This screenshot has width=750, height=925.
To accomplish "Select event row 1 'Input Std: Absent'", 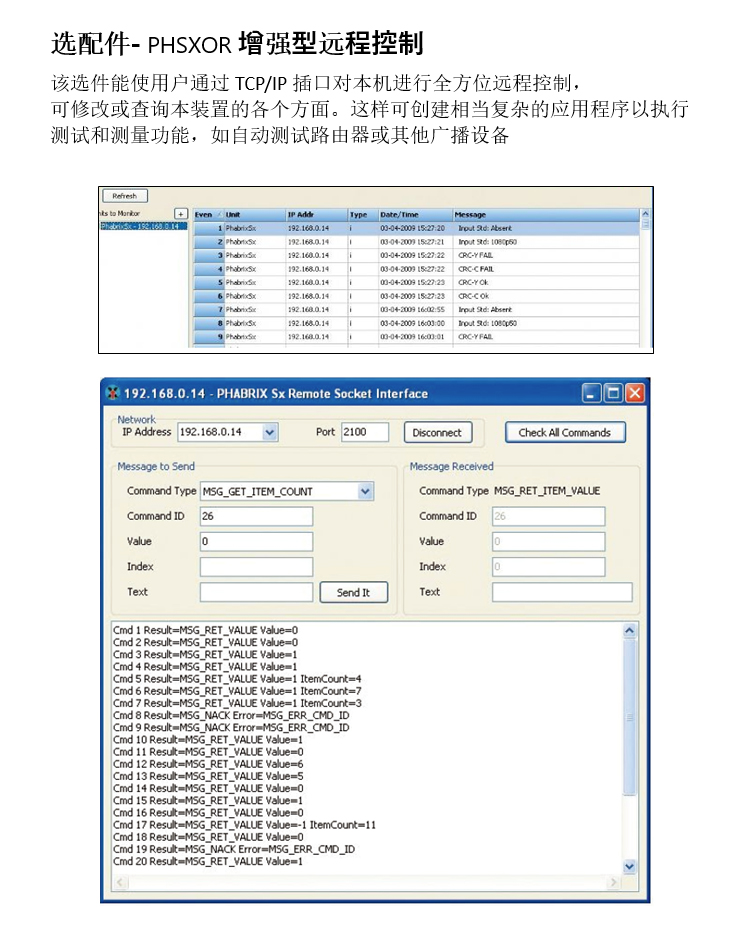I will (x=417, y=228).
